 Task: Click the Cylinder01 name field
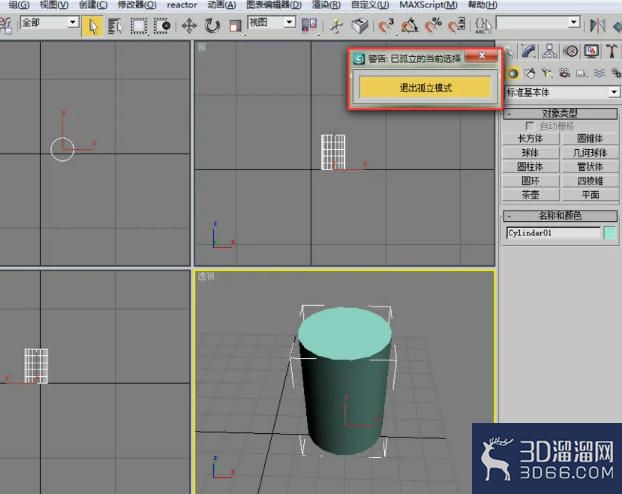point(553,233)
